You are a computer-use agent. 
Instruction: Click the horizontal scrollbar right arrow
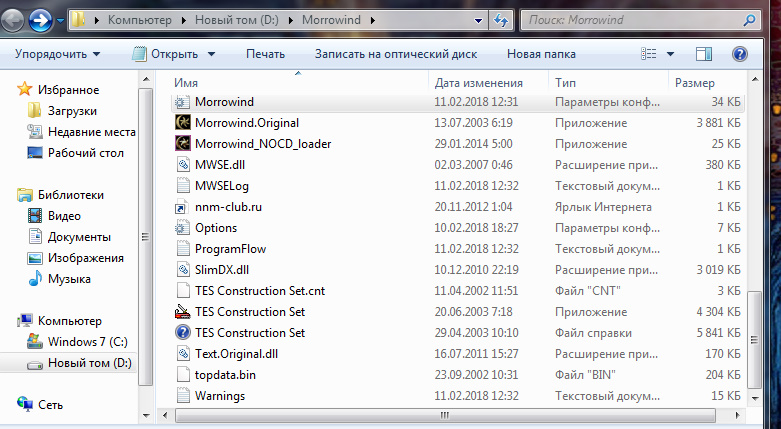click(x=738, y=415)
